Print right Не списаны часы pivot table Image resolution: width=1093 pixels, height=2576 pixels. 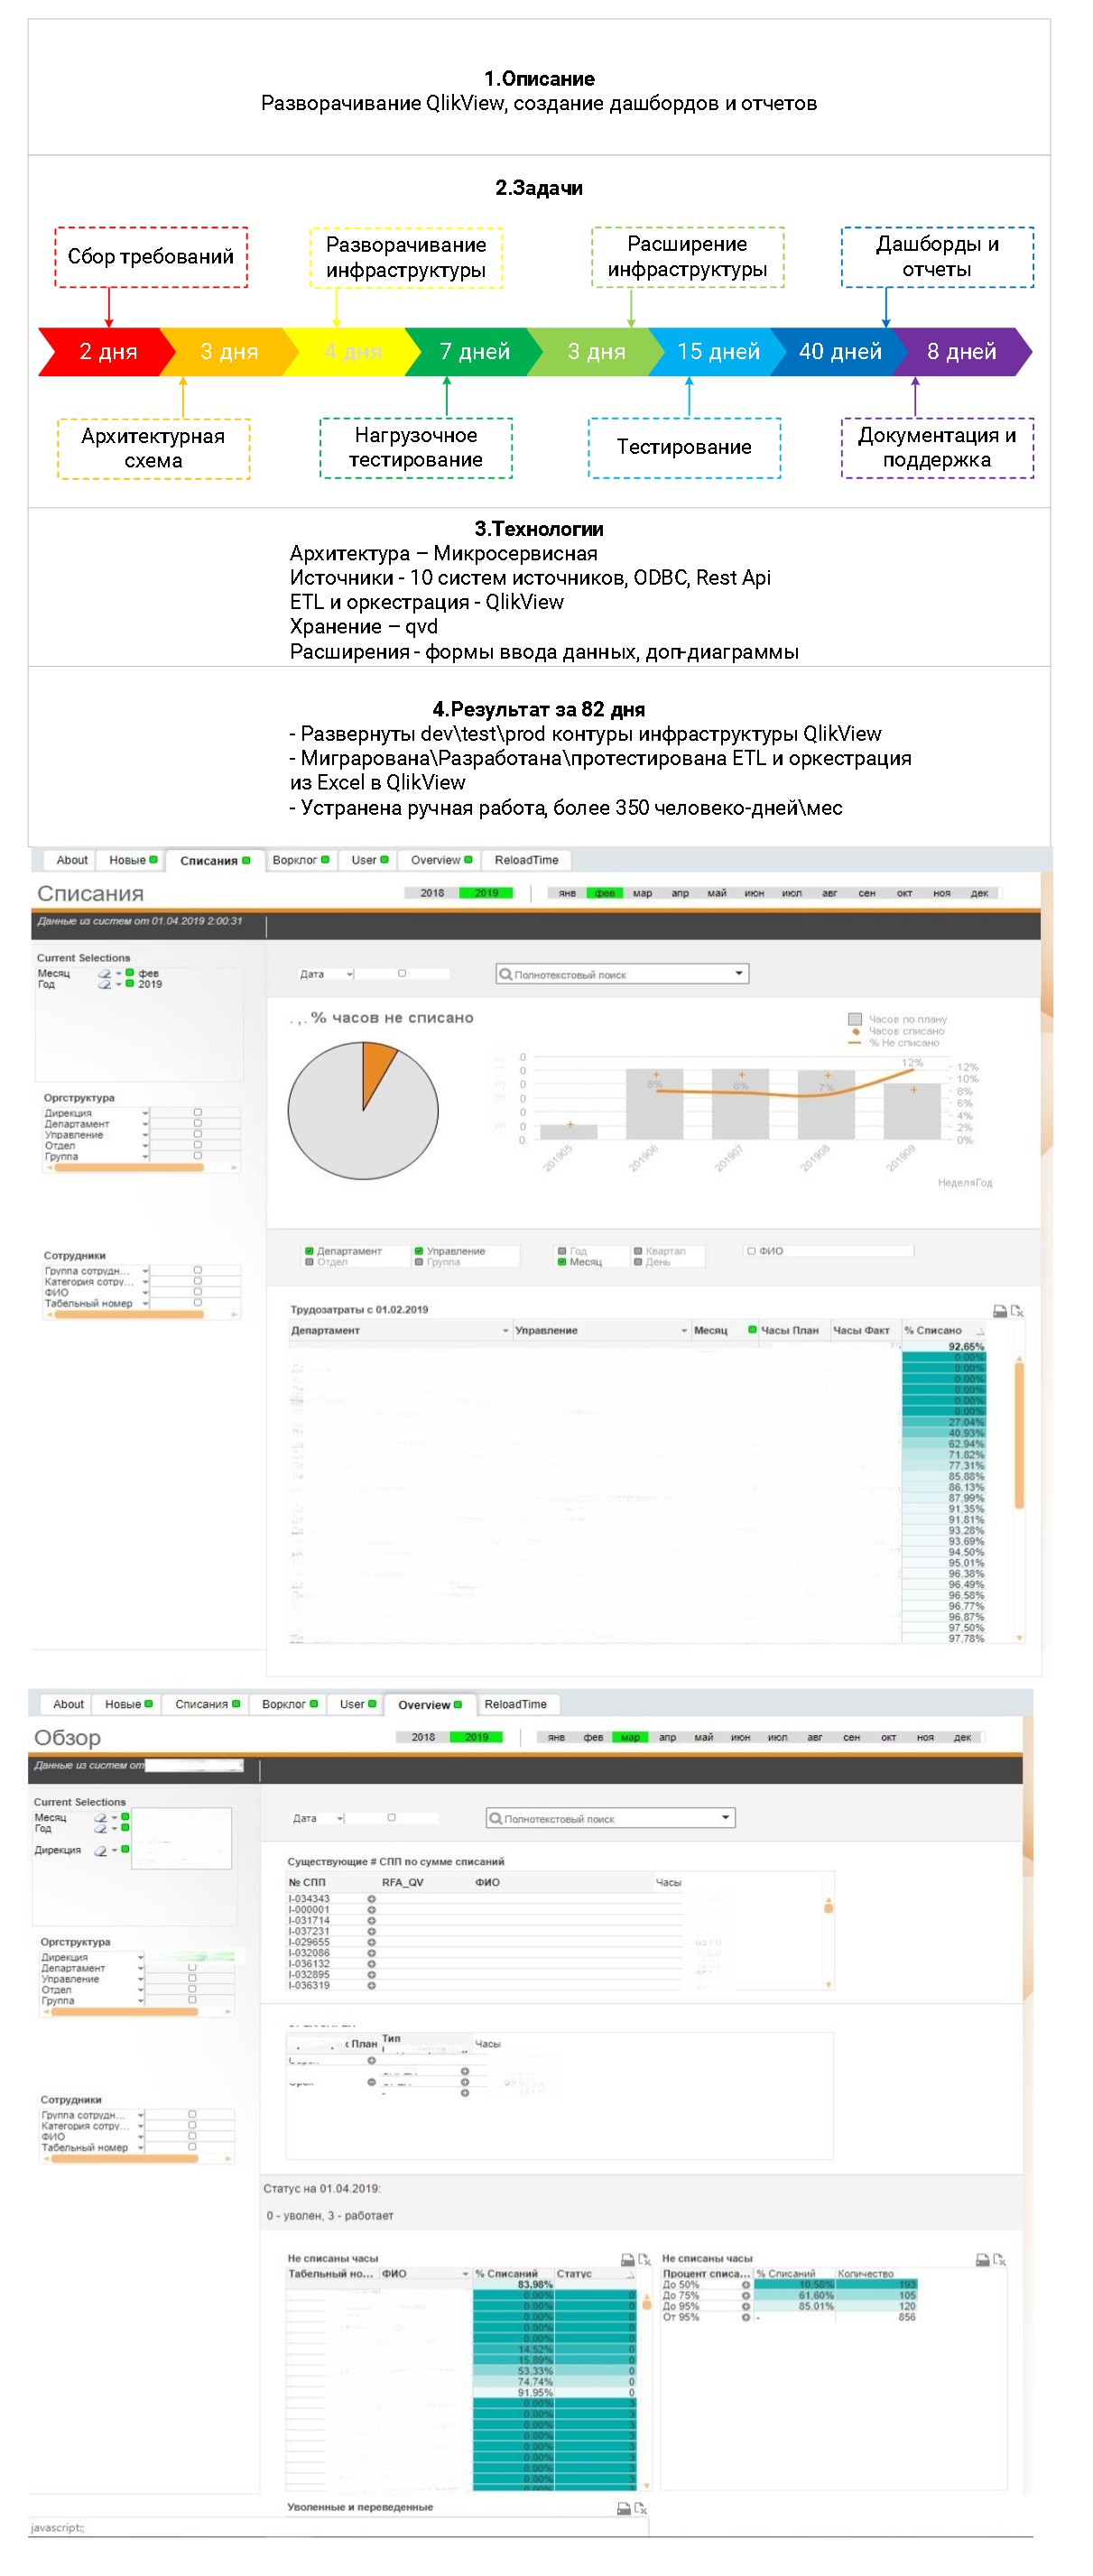[982, 2259]
